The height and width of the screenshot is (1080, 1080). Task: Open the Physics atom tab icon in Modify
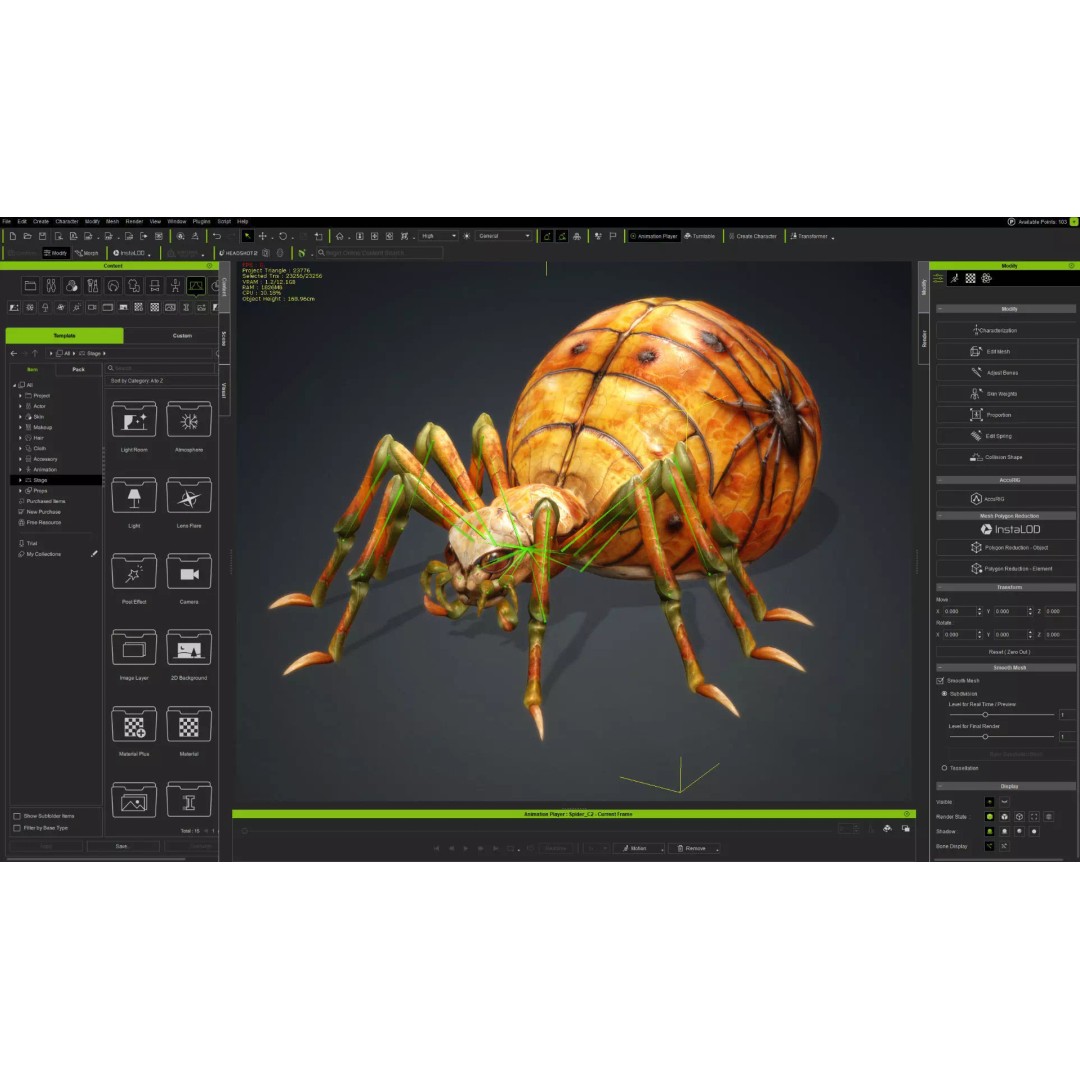pos(986,278)
